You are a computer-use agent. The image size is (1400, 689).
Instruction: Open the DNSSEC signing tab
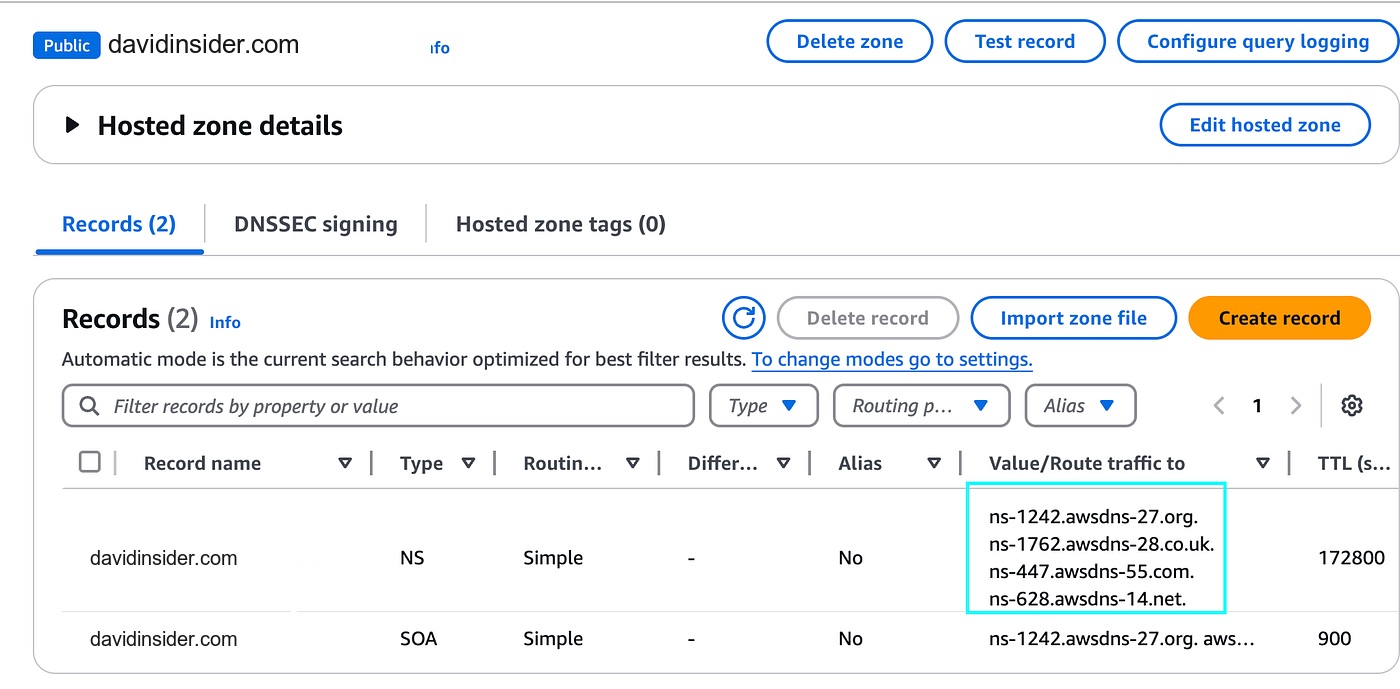316,224
